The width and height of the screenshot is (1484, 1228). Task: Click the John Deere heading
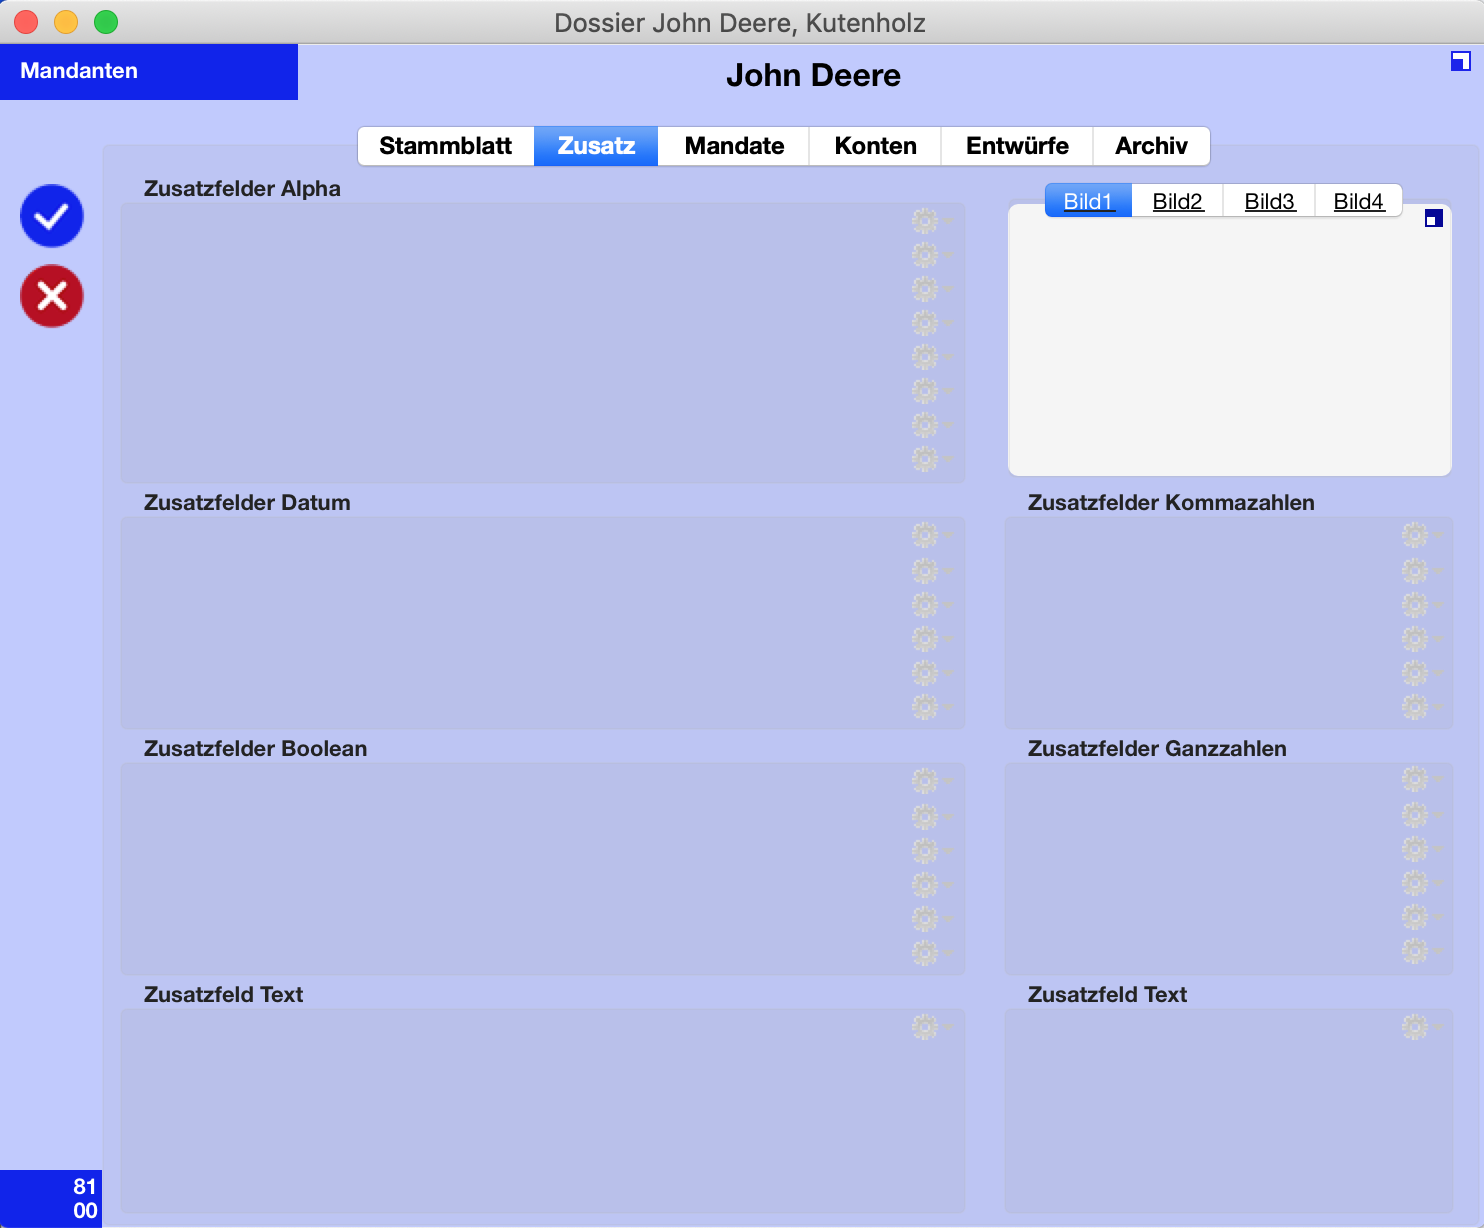[x=813, y=75]
